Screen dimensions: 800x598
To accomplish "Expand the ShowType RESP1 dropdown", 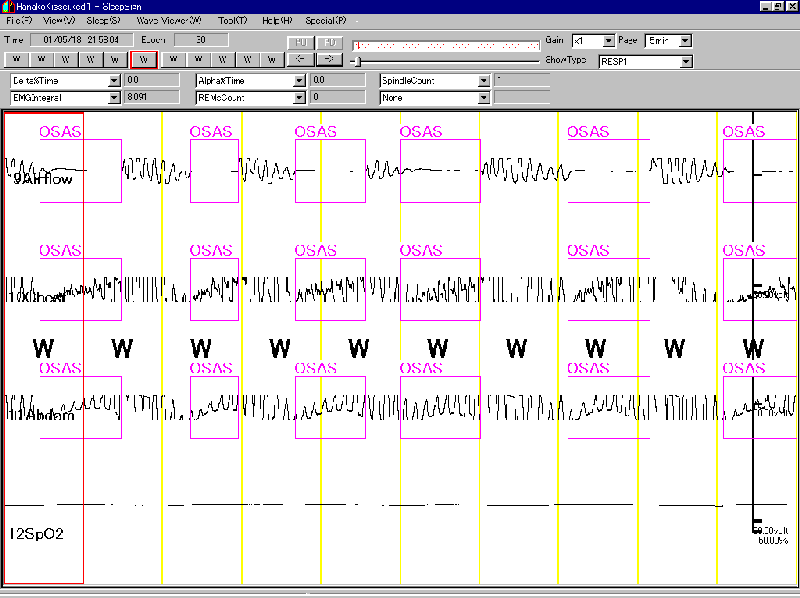I will [686, 62].
